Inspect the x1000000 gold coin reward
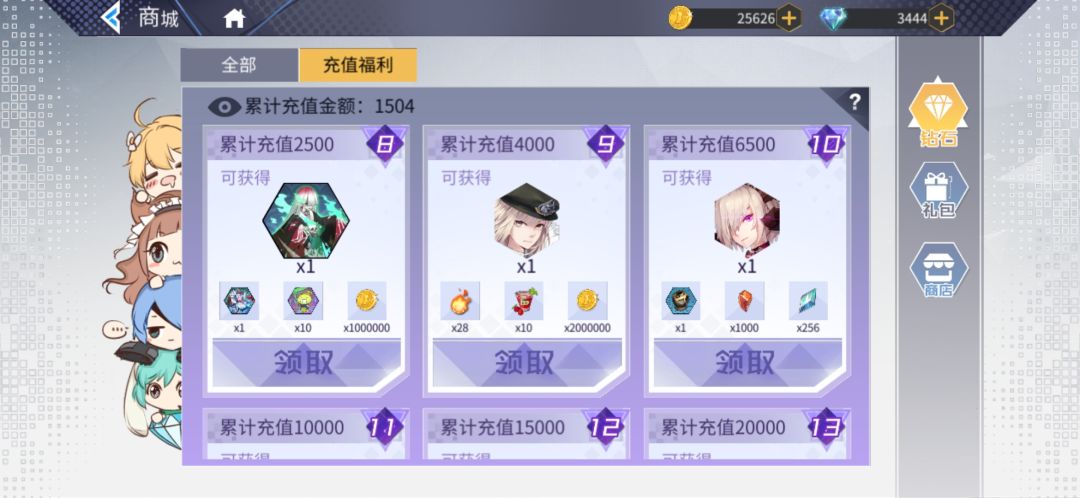1080x498 pixels. click(x=366, y=301)
